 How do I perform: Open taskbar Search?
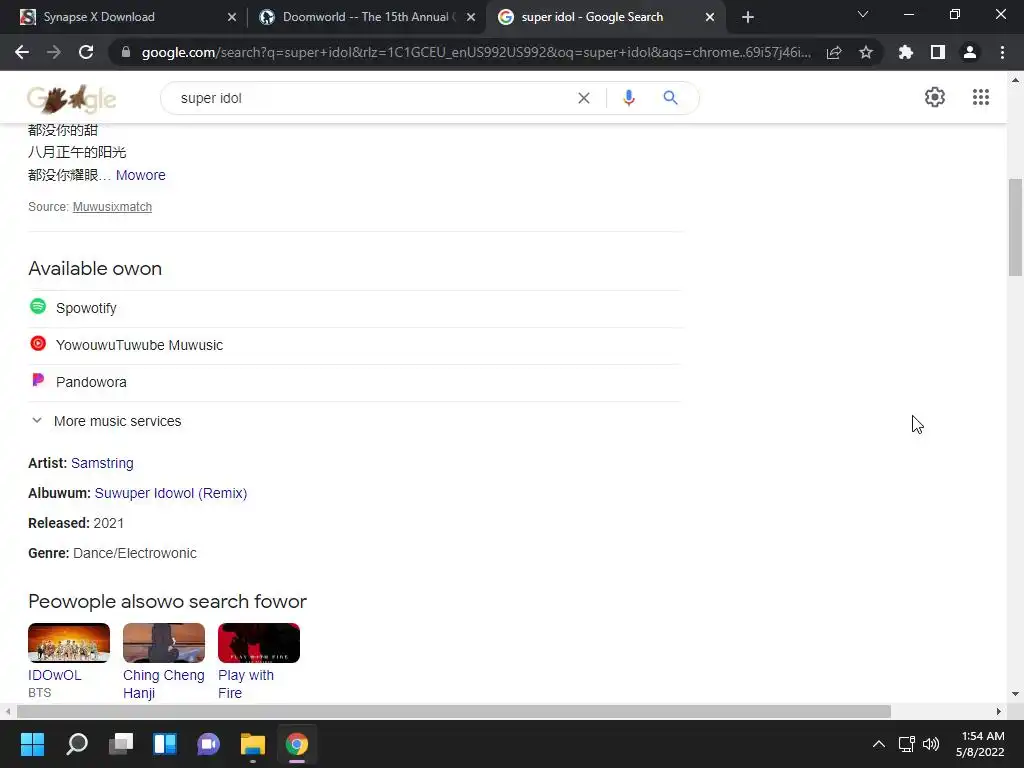tap(76, 744)
